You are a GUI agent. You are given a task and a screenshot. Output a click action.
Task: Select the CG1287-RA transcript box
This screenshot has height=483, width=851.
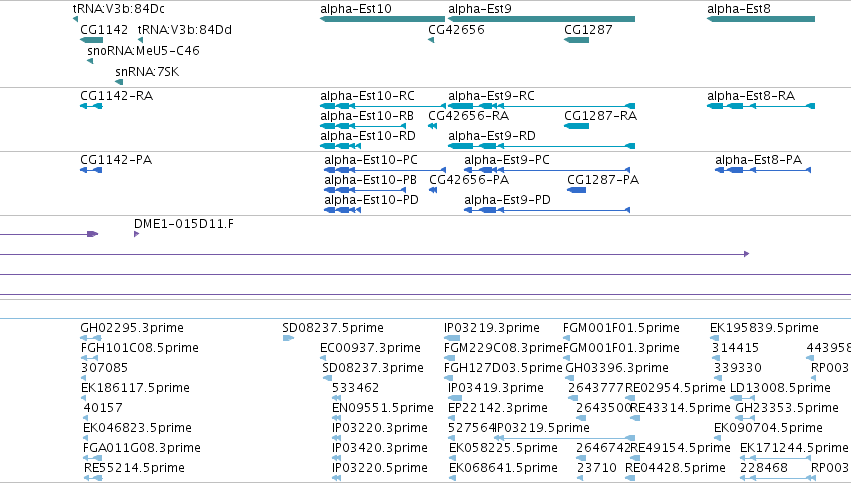point(576,126)
